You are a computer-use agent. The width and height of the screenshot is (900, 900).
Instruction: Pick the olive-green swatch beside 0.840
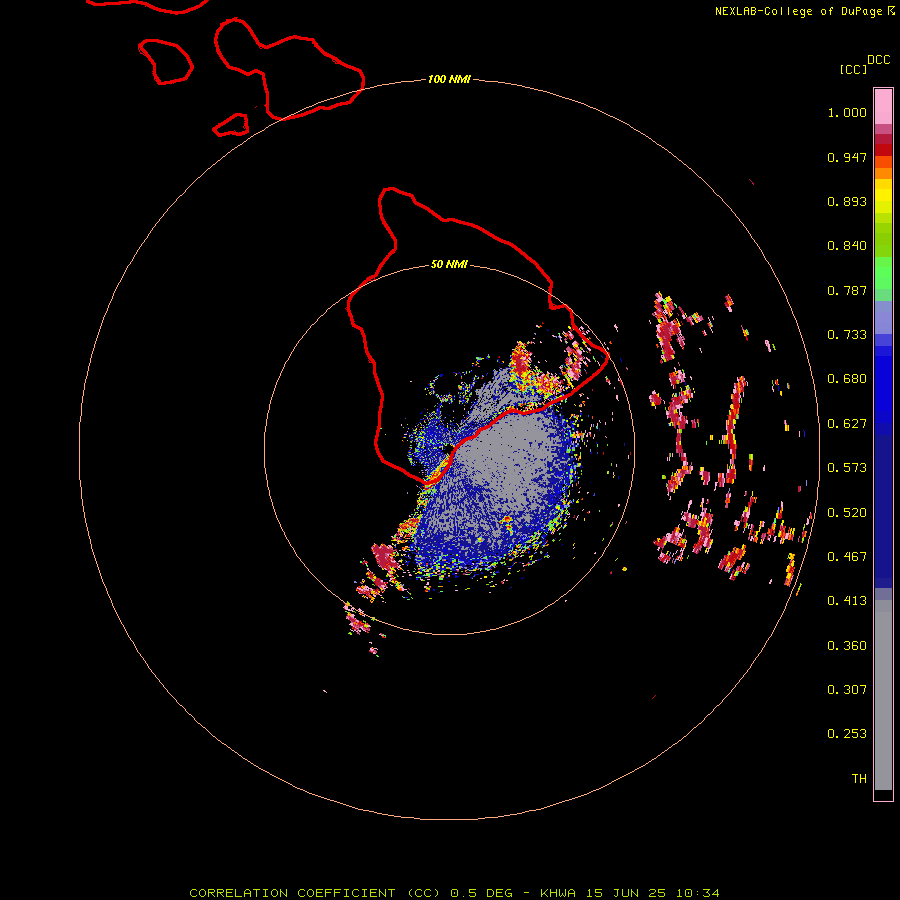883,240
